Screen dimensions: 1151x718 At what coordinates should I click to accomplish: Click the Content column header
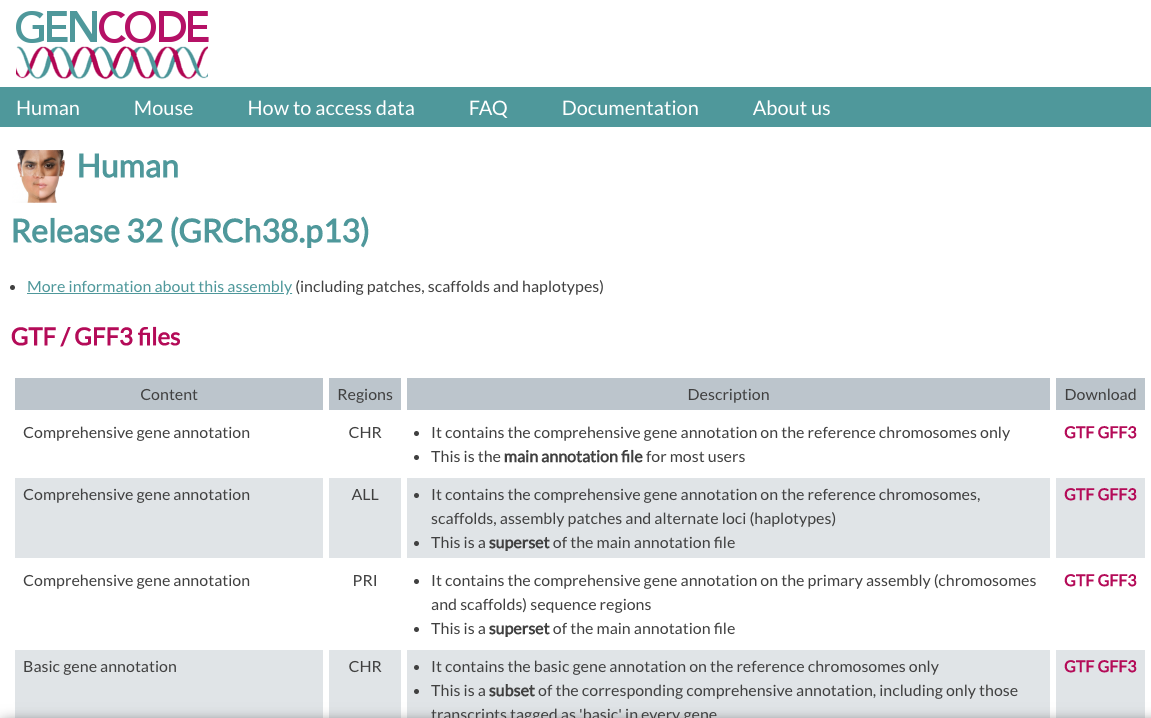point(169,394)
